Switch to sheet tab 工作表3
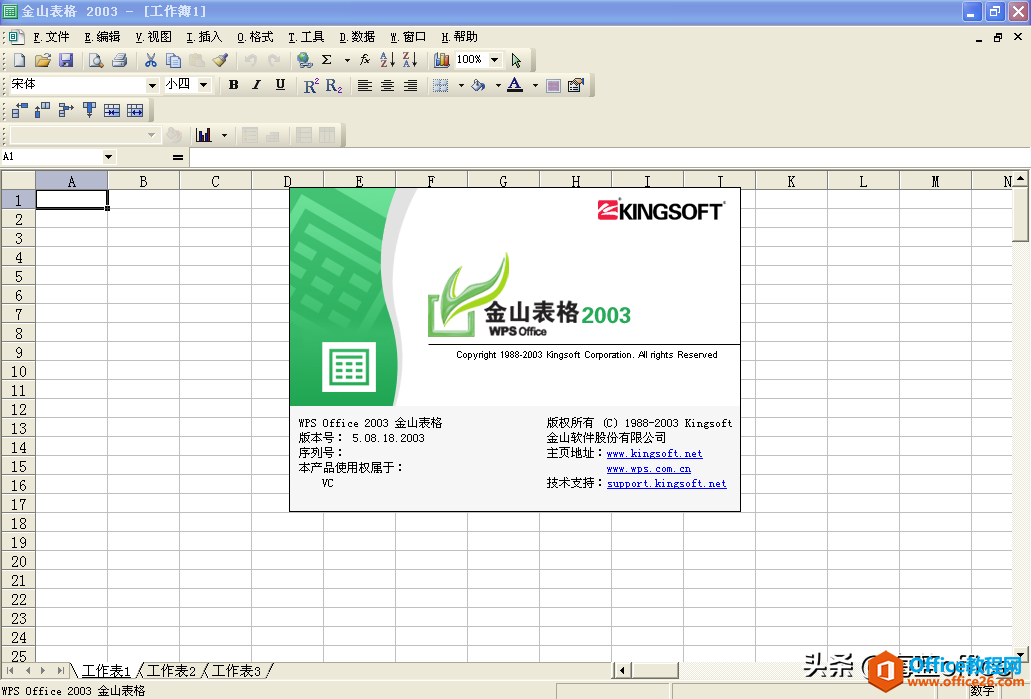Image resolution: width=1031 pixels, height=699 pixels. point(236,671)
